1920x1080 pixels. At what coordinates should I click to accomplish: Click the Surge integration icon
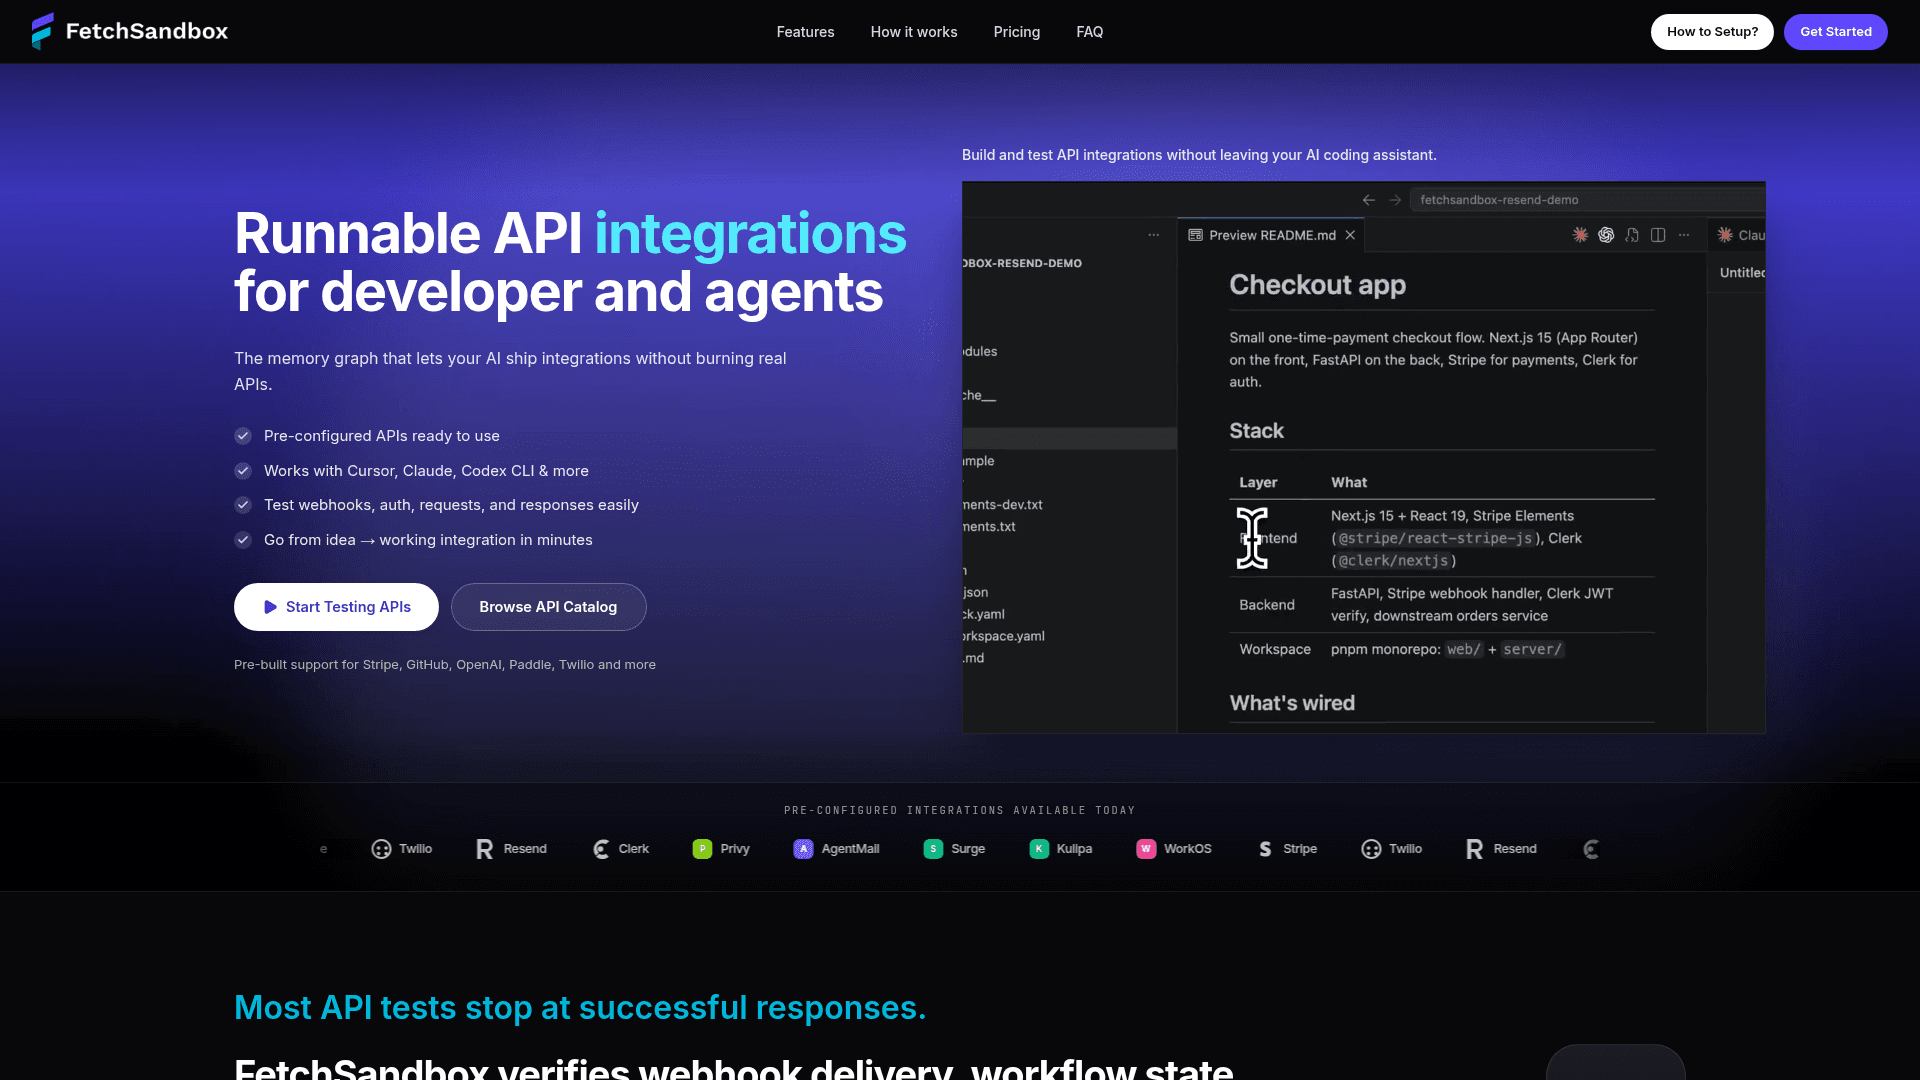(933, 849)
